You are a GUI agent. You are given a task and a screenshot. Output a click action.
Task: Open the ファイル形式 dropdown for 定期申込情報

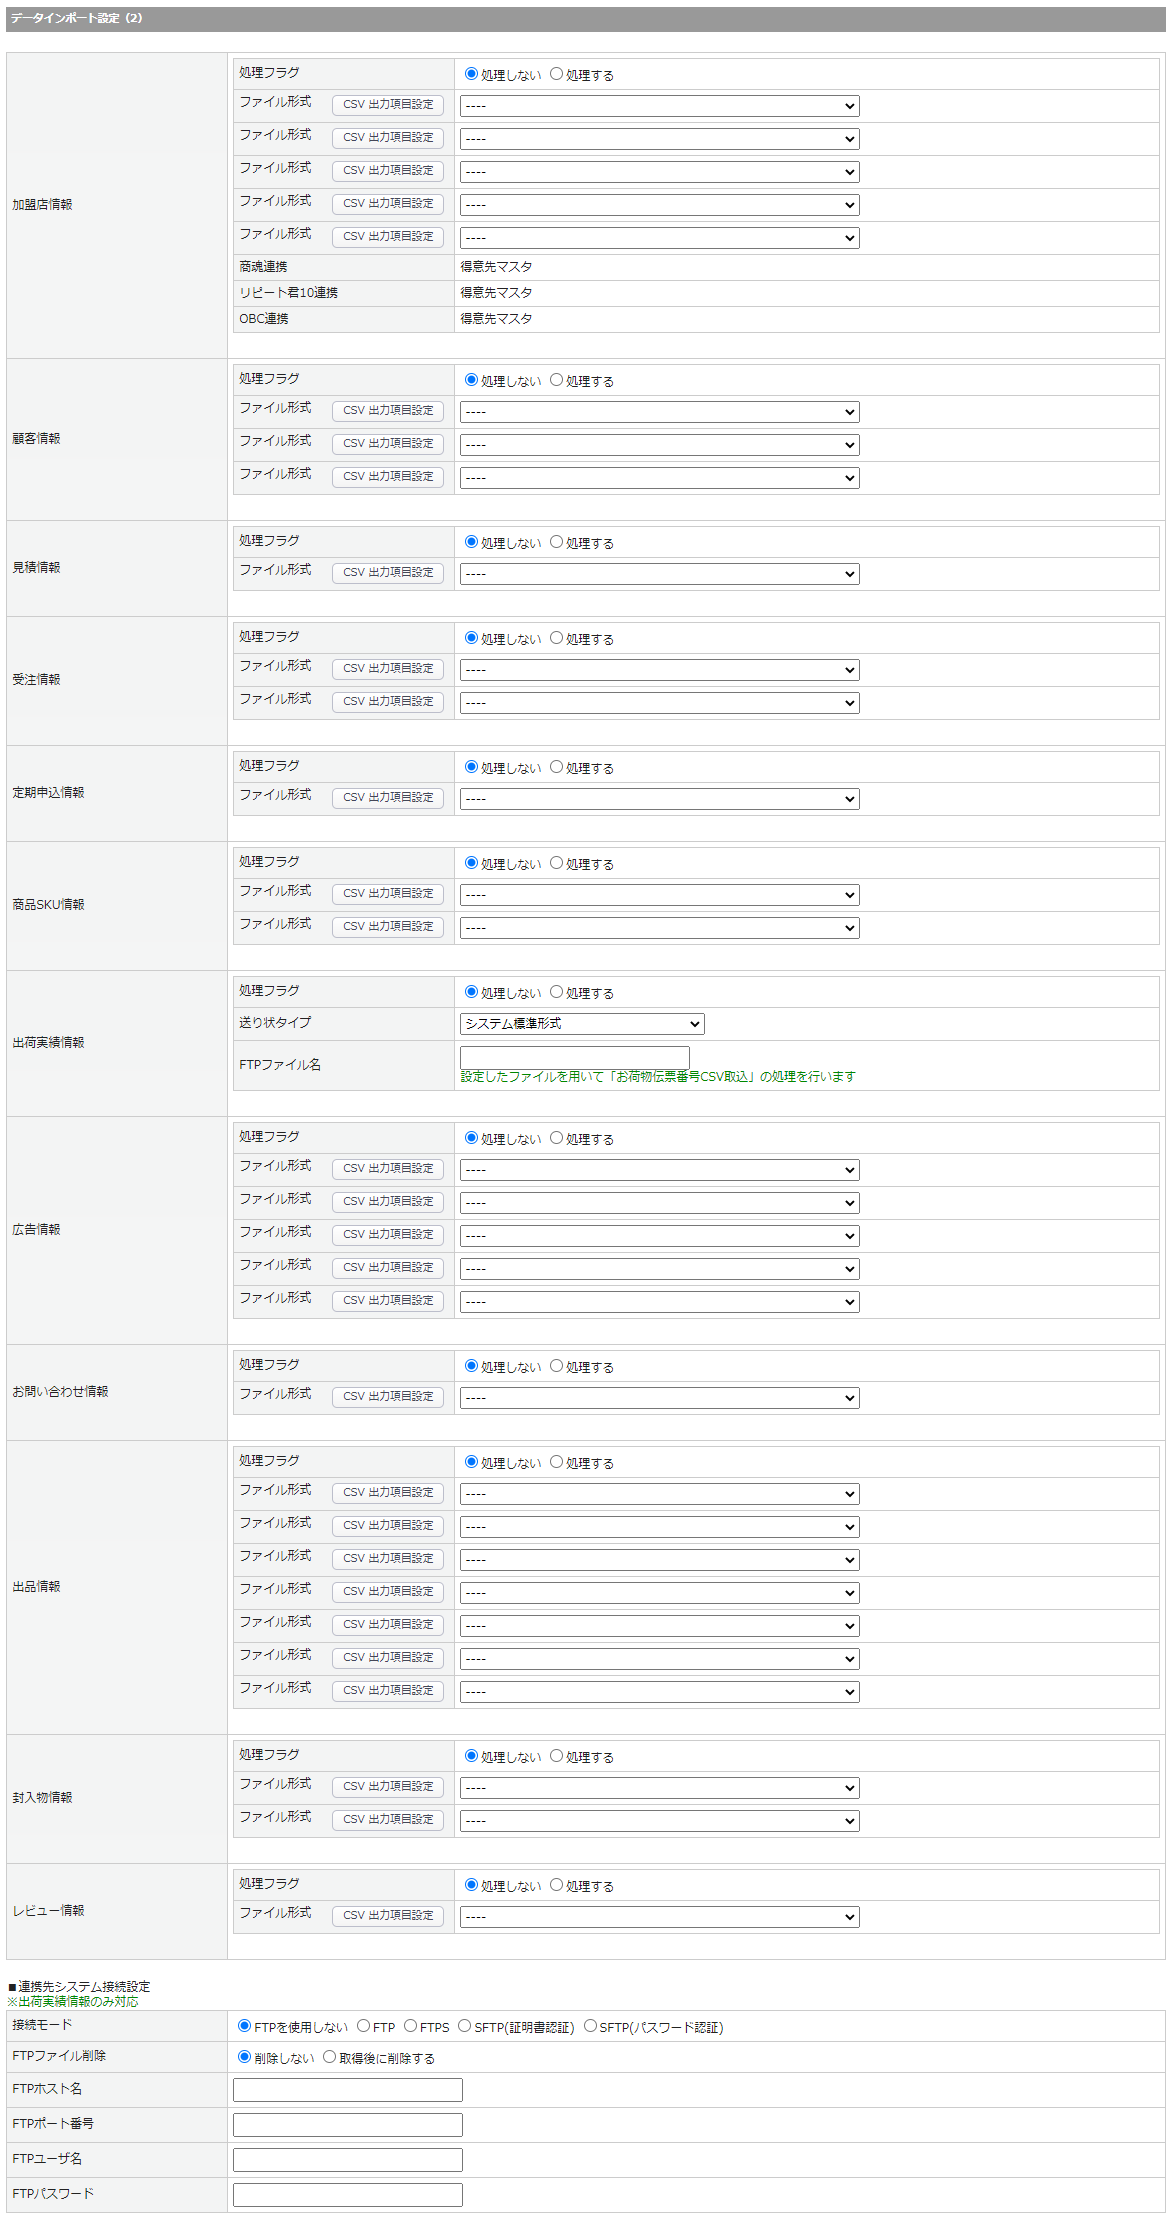659,799
